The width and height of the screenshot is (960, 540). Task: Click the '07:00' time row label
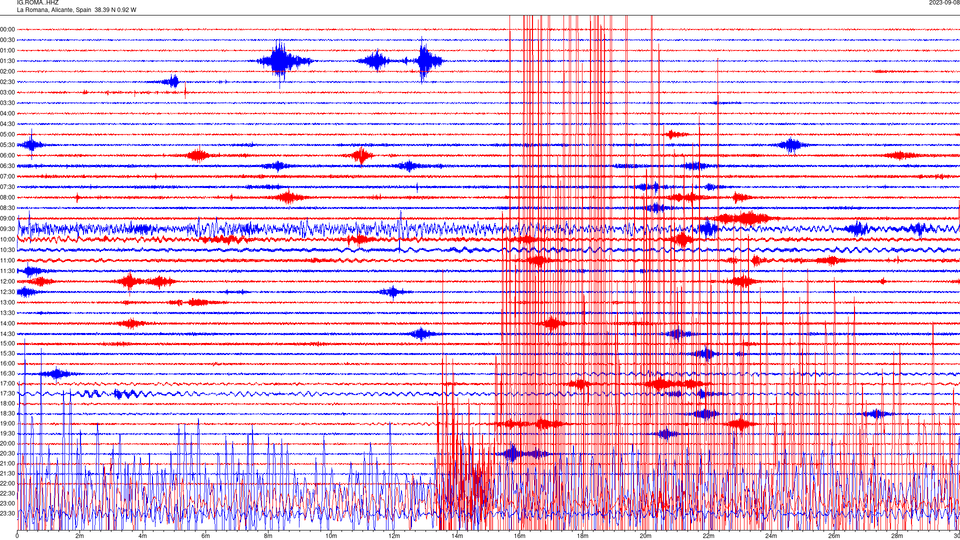pos(8,176)
